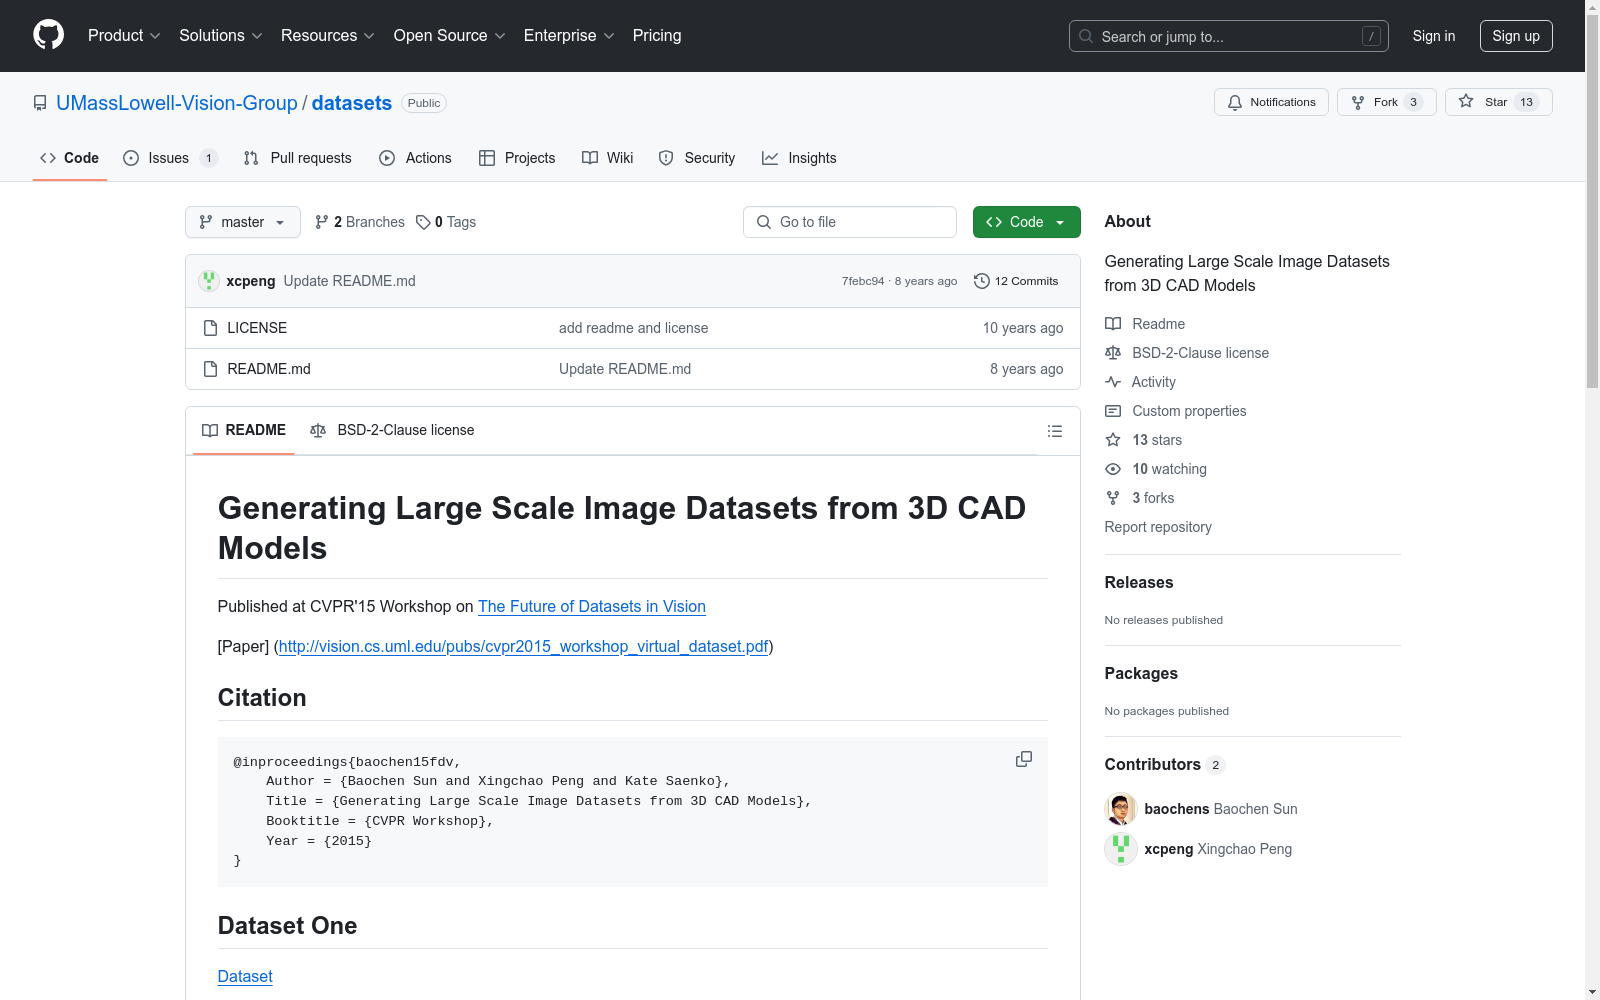Open the README.md file name
This screenshot has width=1600, height=1000.
point(269,369)
